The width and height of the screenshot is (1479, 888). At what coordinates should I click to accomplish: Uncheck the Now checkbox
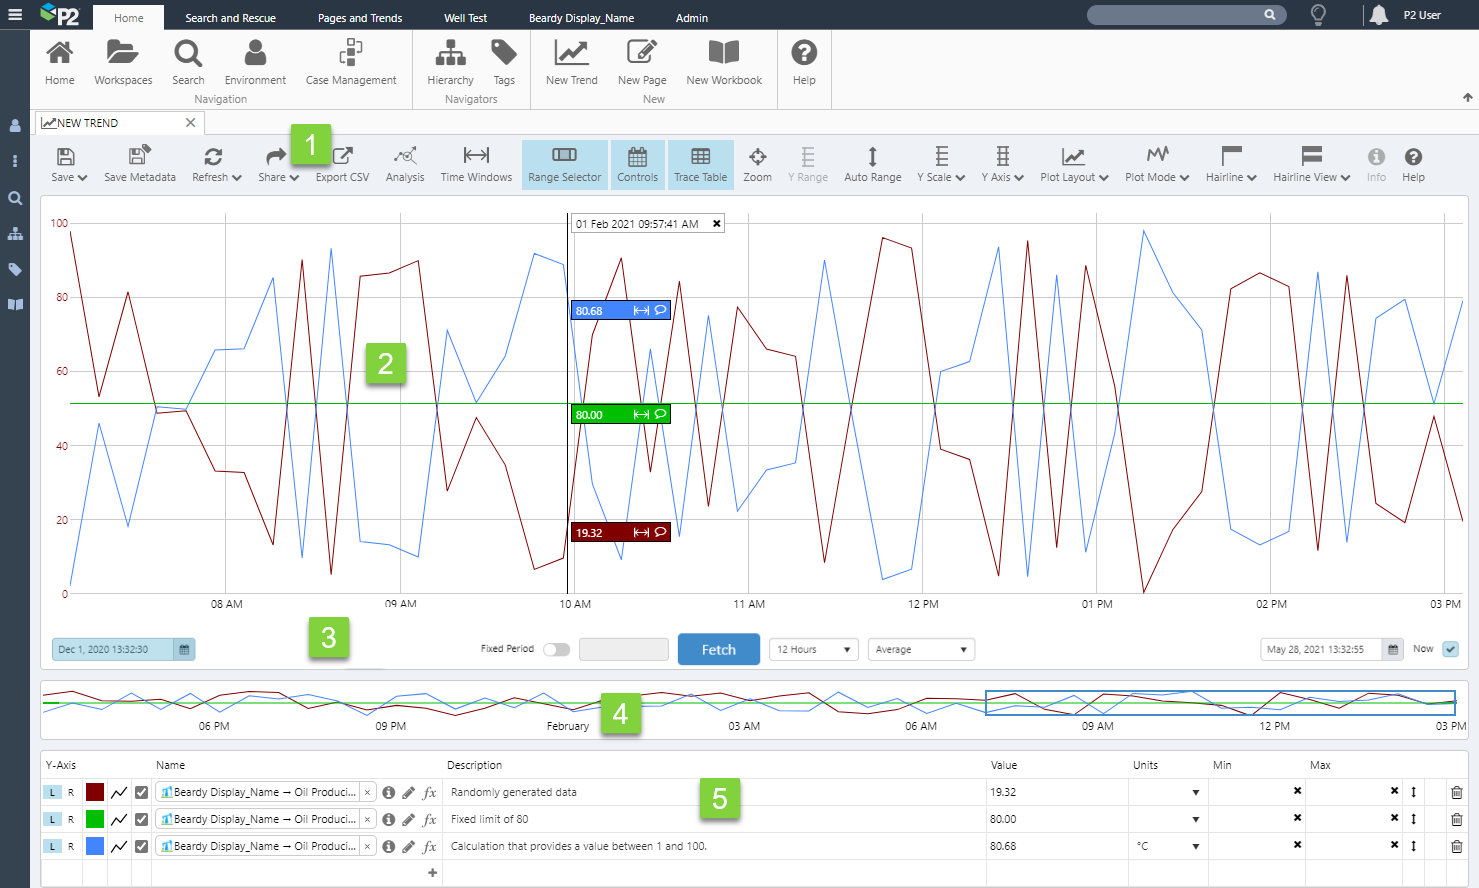pyautogui.click(x=1450, y=650)
